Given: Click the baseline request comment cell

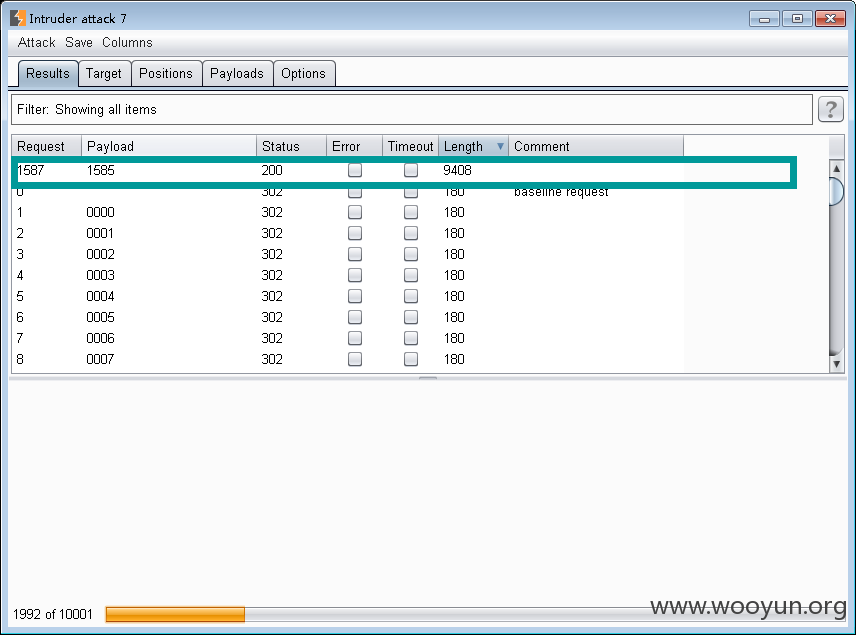Looking at the screenshot, I should point(561,192).
